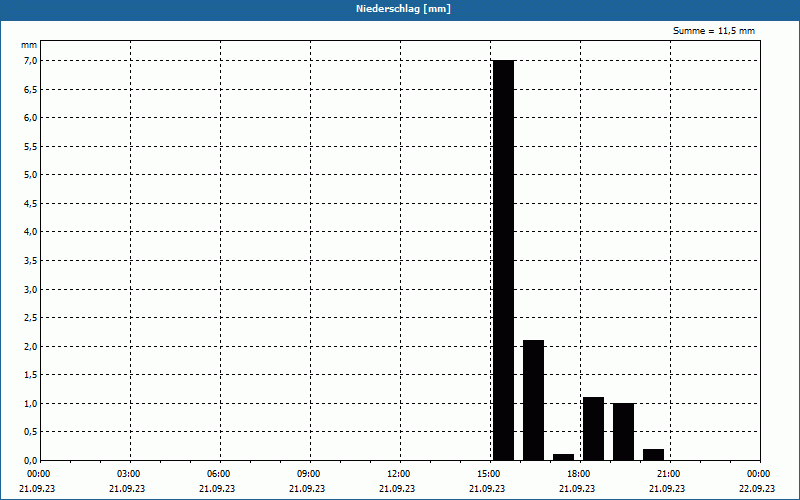Viewport: 800px width, 500px height.
Task: Click the 06:00 time axis label
Action: coord(219,474)
